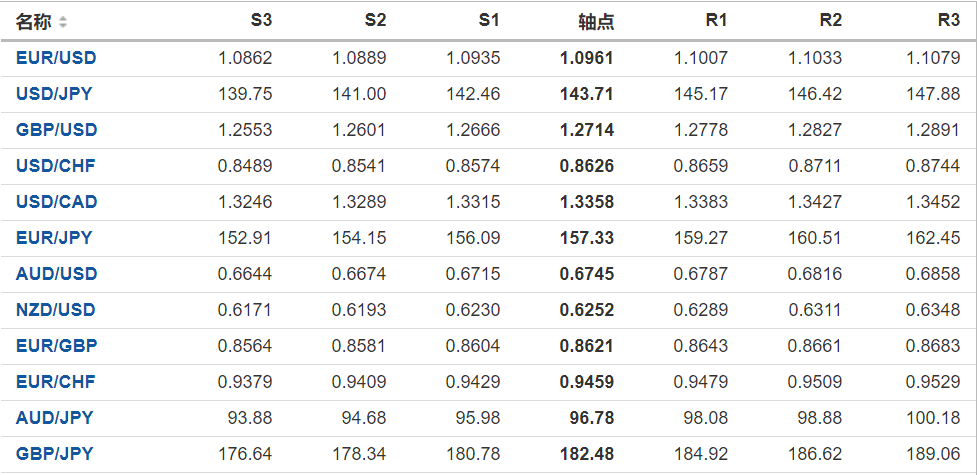
Task: Click the sort arrows beside 名称
Action: coord(63,22)
